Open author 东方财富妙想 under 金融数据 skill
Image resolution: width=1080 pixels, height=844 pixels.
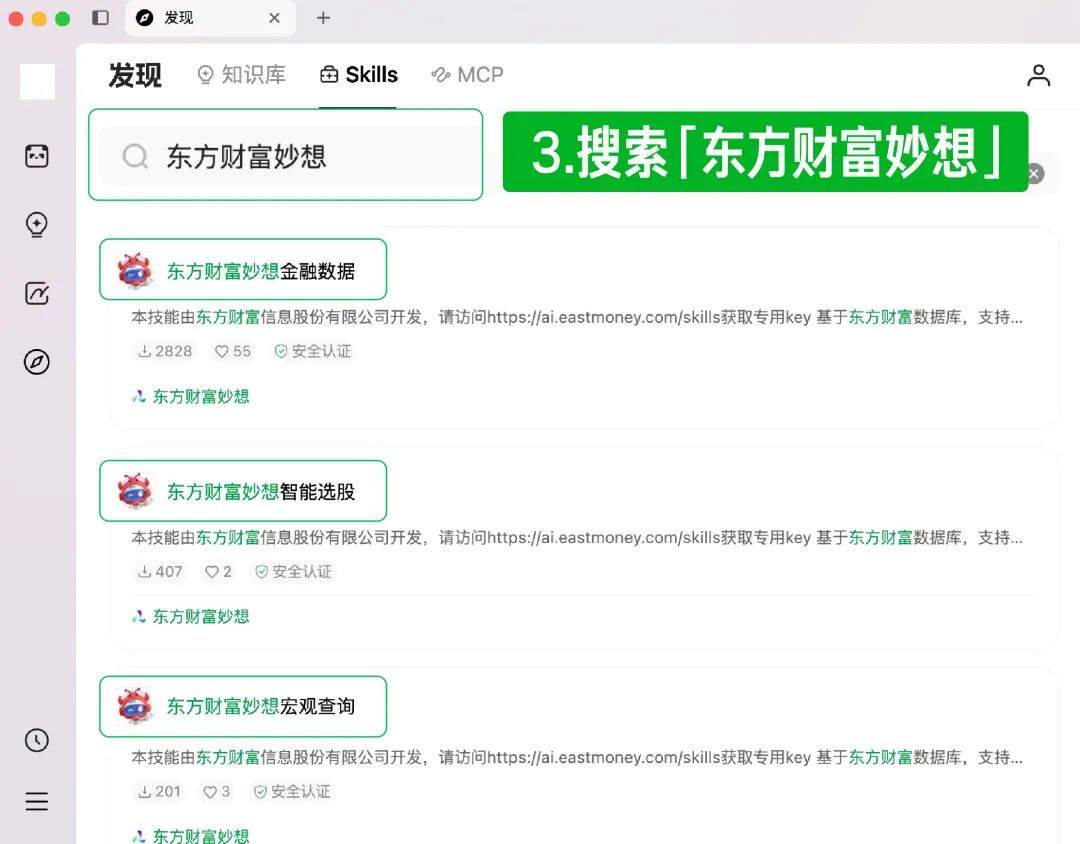191,397
